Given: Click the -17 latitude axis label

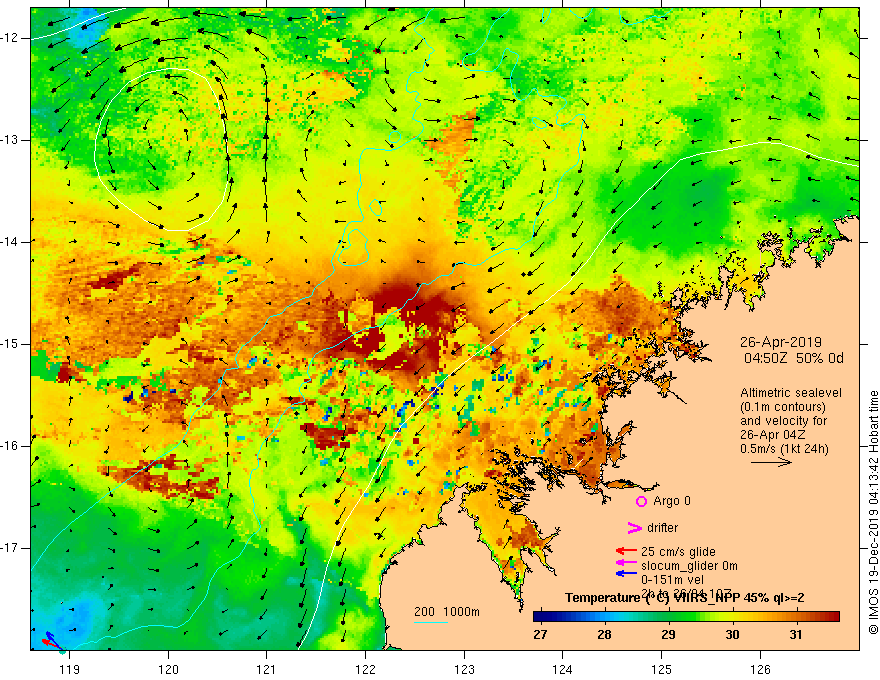Looking at the screenshot, I should click(11, 548).
